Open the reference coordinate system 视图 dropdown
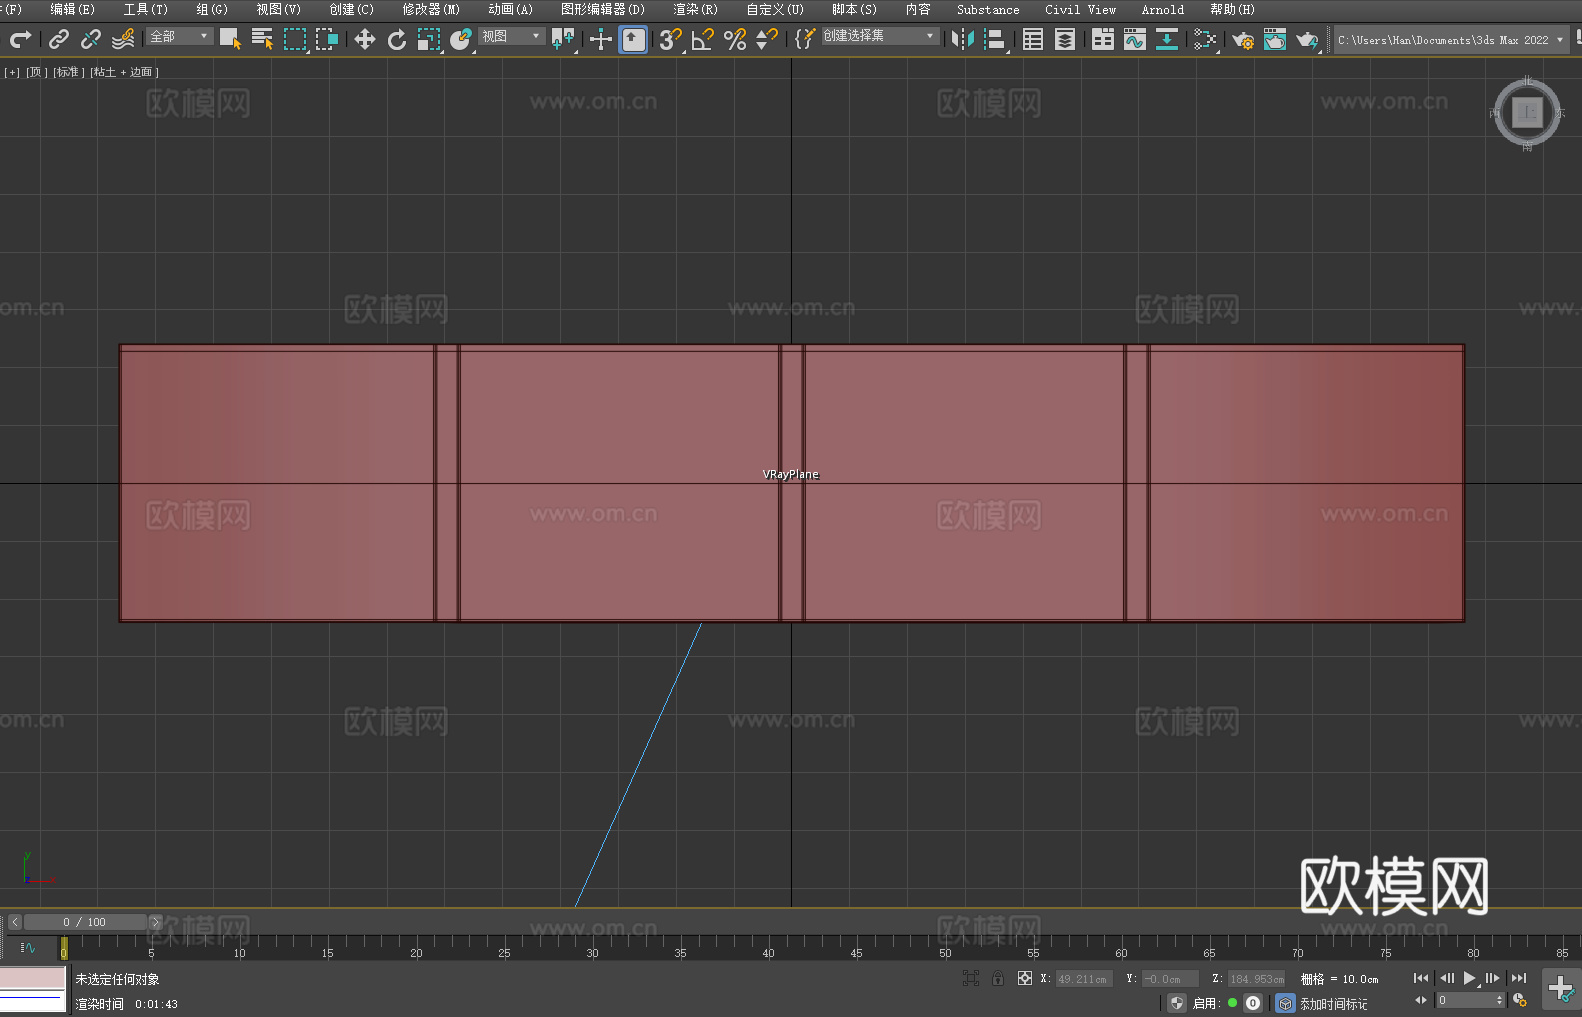The image size is (1582, 1017). tap(511, 36)
